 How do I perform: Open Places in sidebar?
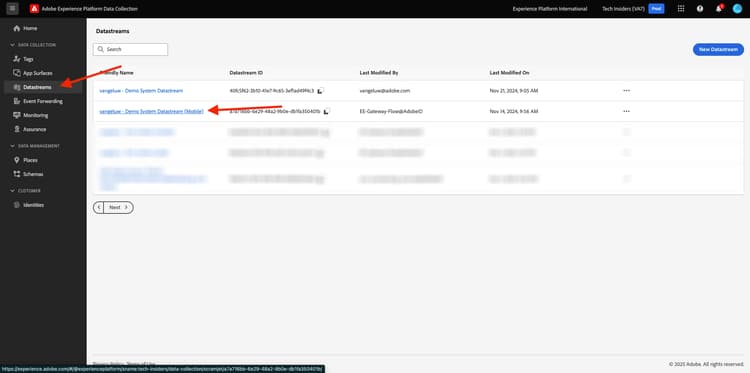point(30,160)
